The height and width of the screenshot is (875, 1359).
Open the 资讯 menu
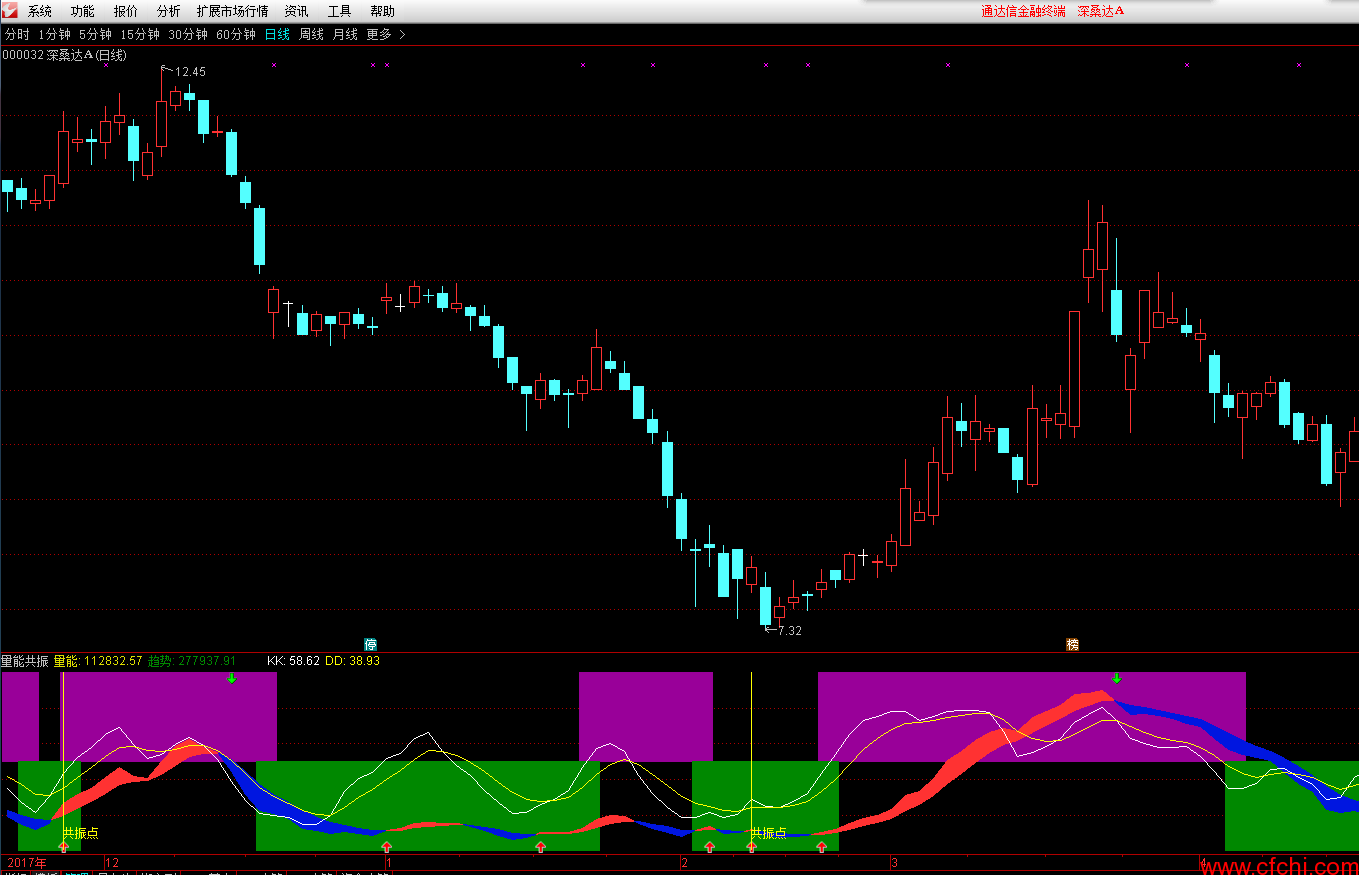296,11
